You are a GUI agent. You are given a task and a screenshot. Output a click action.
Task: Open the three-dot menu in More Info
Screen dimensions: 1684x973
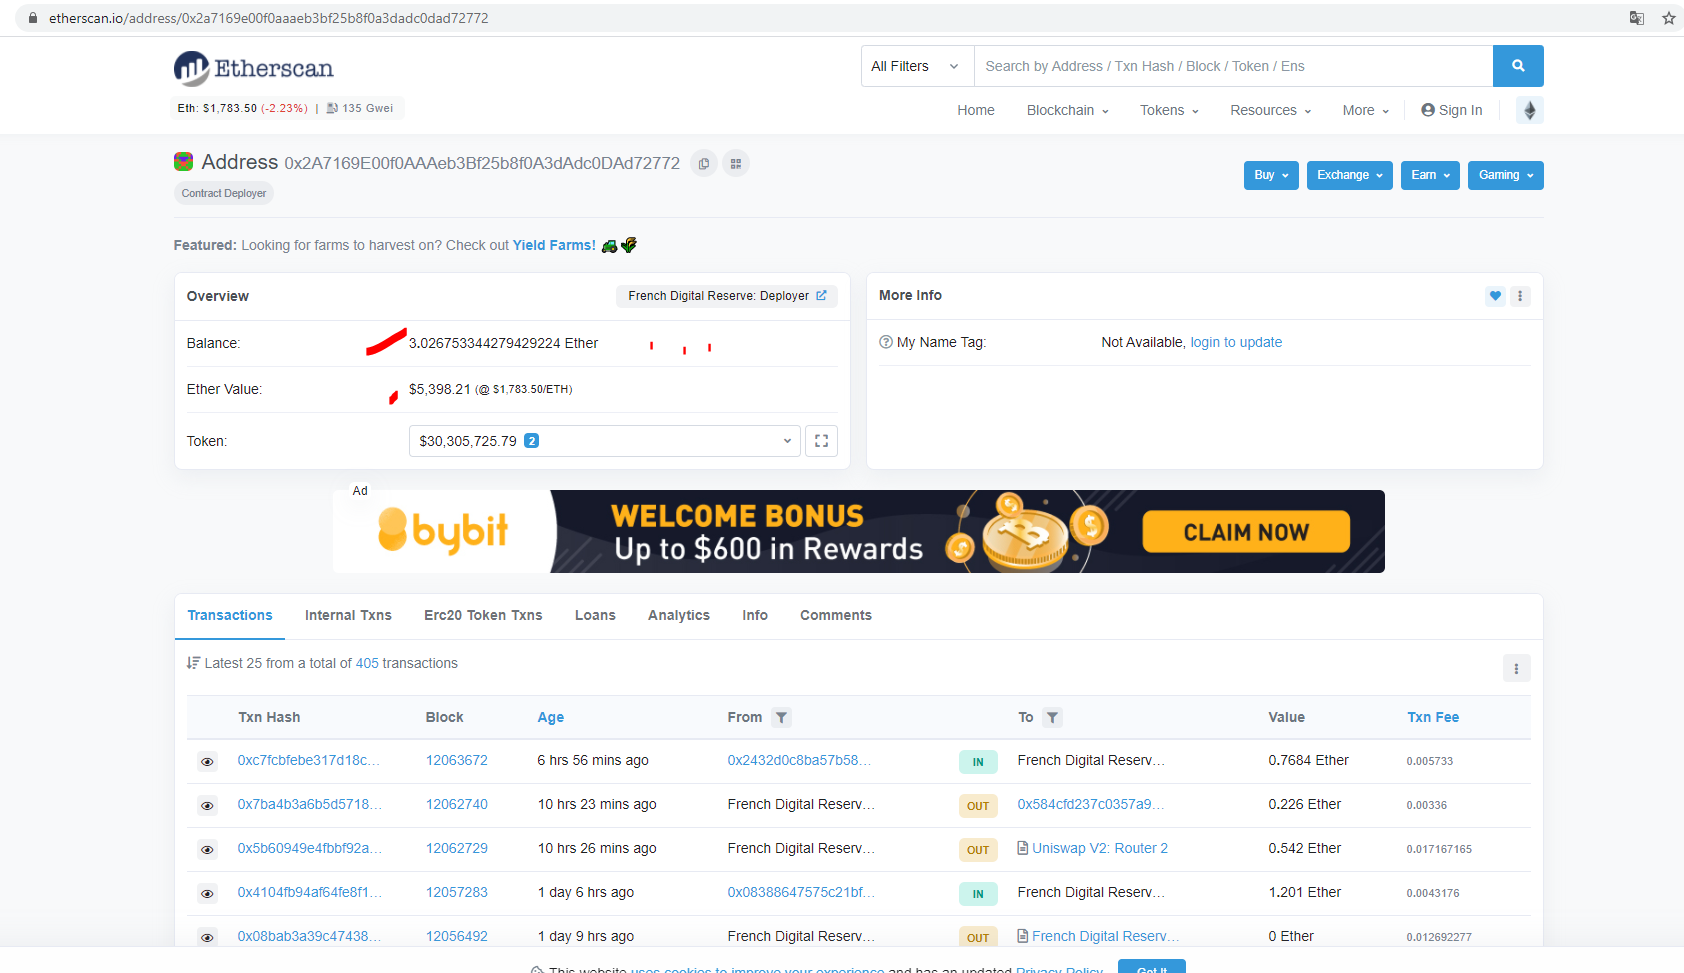pyautogui.click(x=1520, y=296)
